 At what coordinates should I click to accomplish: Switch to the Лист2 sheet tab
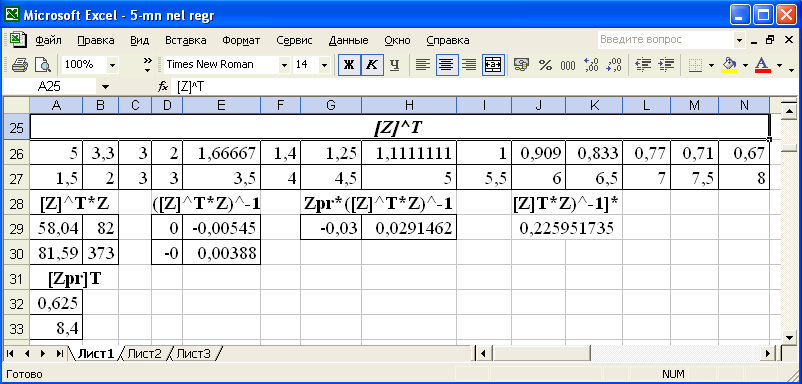[x=144, y=353]
